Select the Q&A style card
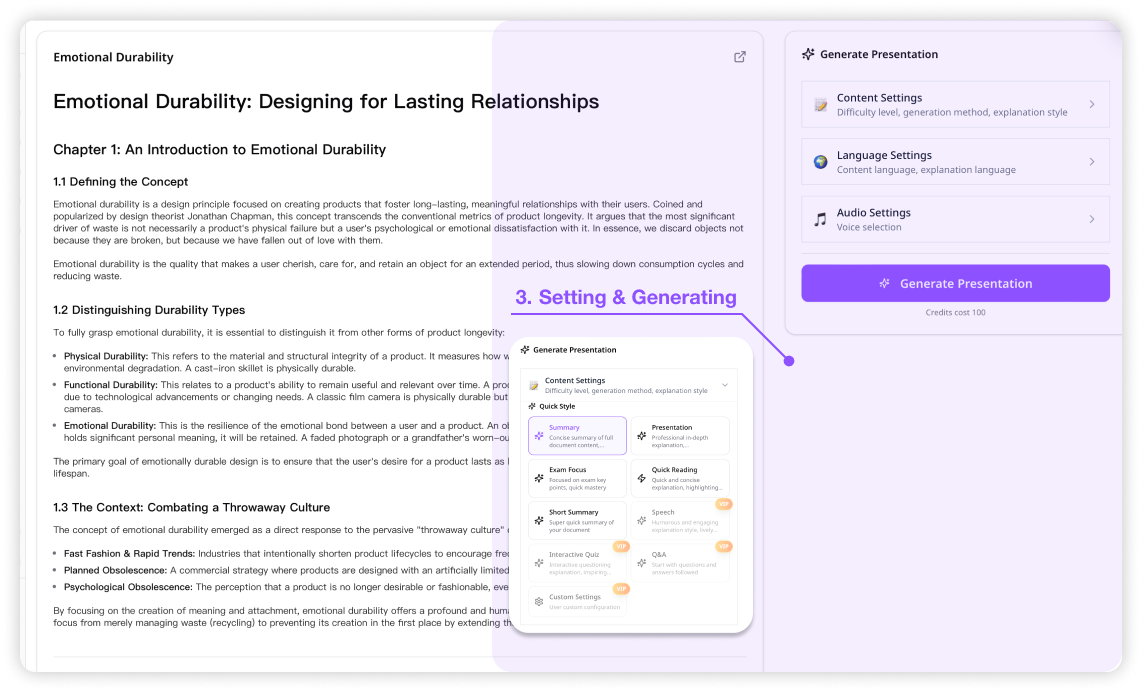 [x=680, y=562]
